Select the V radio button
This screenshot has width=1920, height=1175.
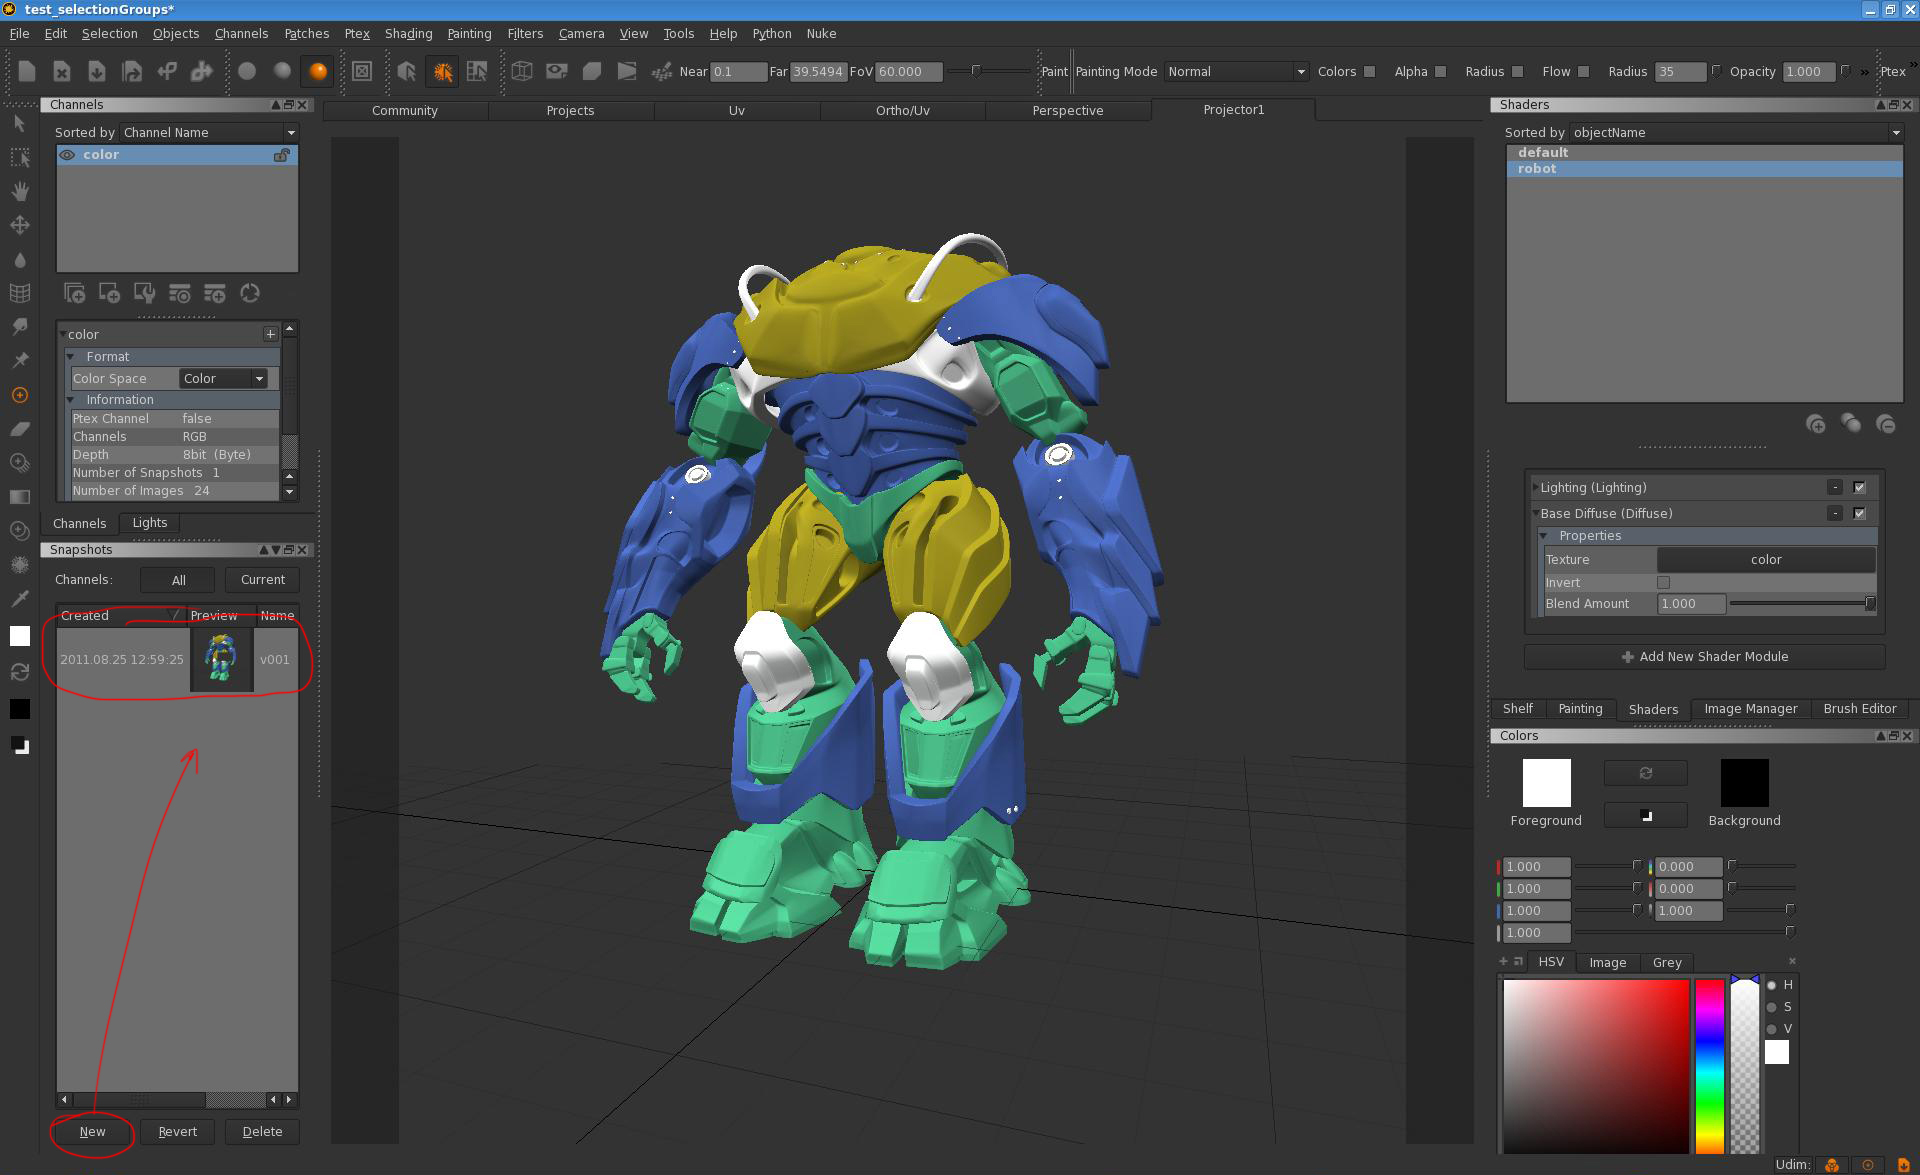tap(1772, 1029)
